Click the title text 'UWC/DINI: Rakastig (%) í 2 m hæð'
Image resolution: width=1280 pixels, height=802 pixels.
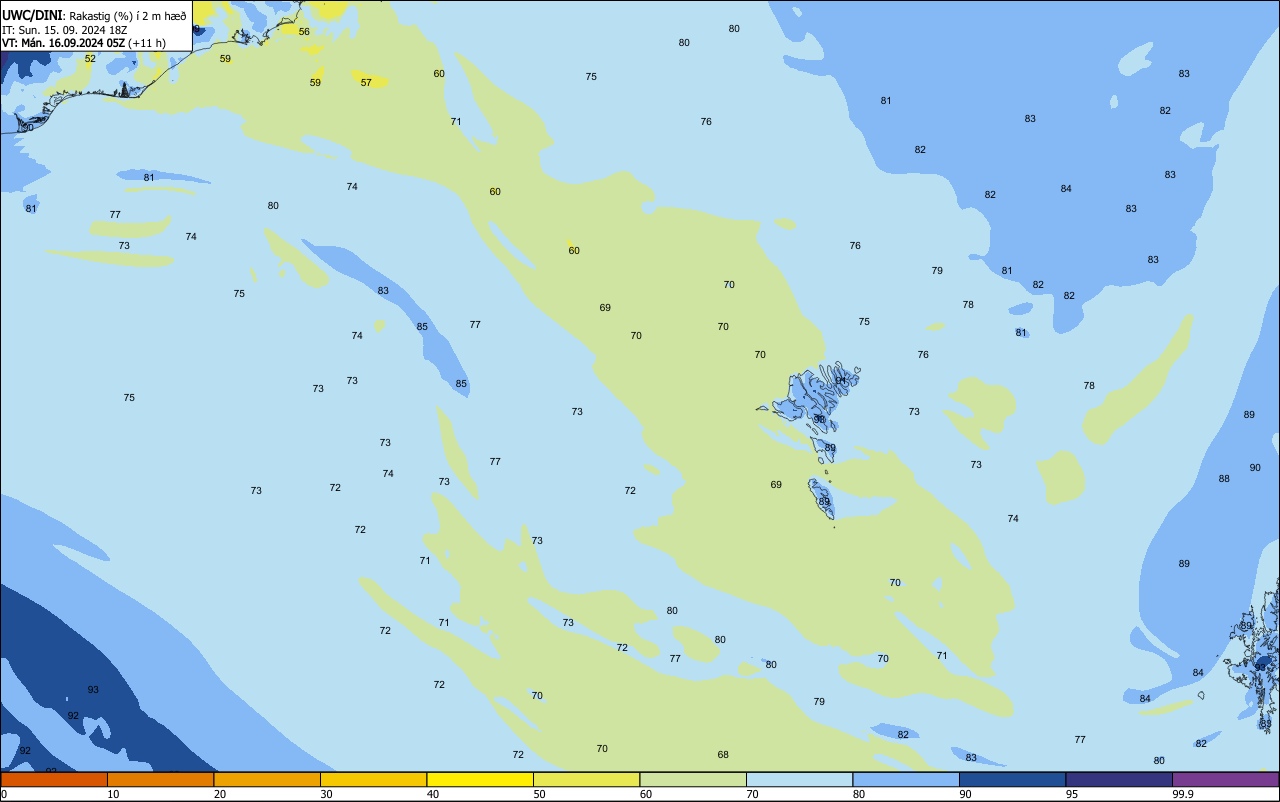94,15
